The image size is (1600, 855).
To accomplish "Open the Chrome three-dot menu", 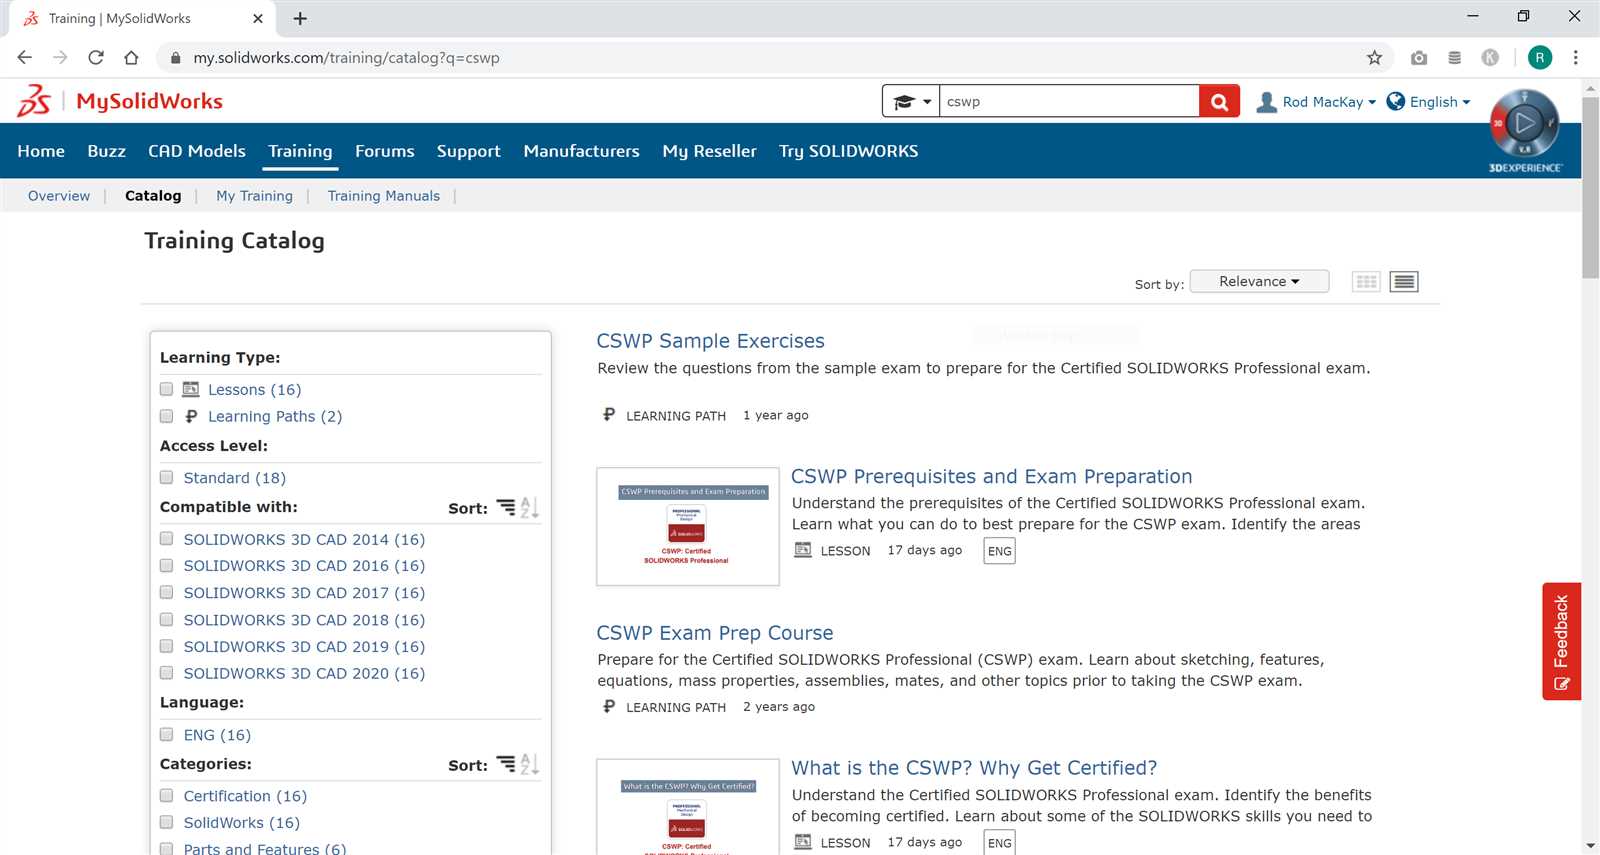I will point(1575,58).
